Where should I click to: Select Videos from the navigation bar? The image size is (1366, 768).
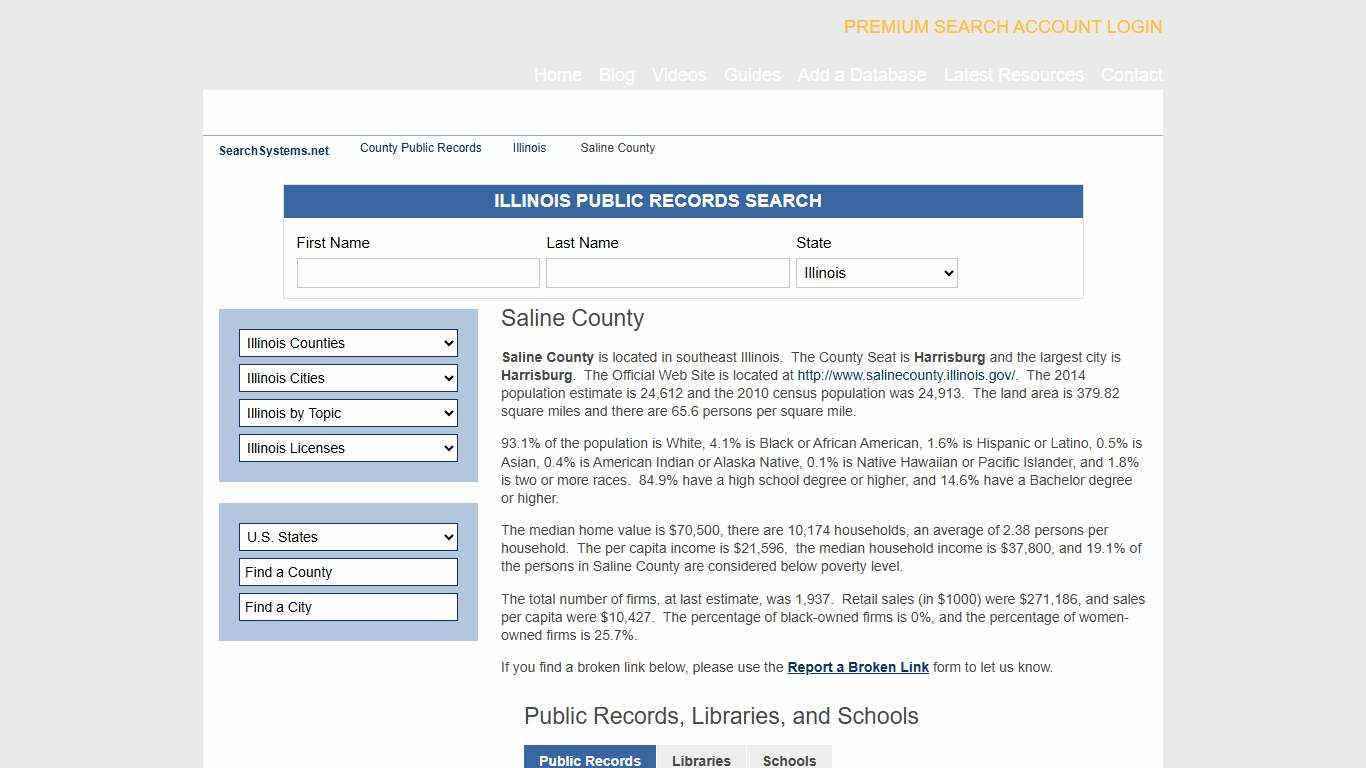point(678,75)
